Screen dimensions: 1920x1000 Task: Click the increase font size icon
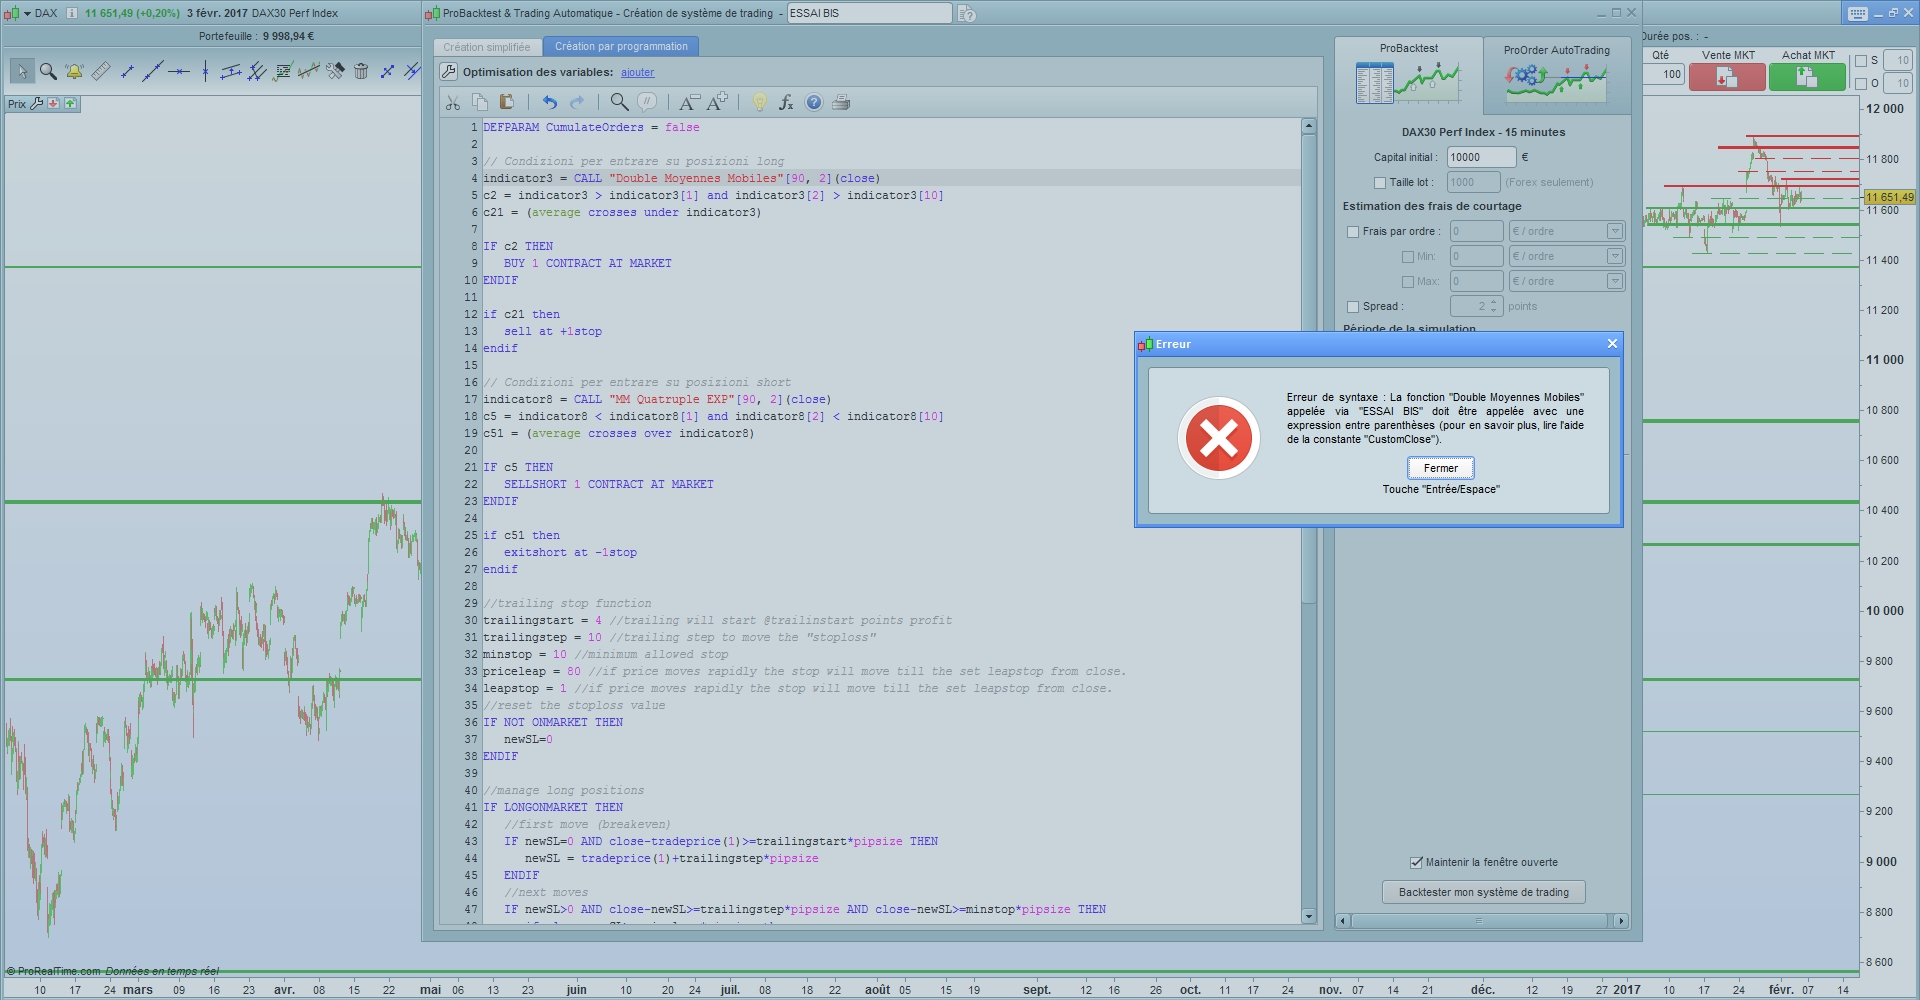pyautogui.click(x=717, y=102)
